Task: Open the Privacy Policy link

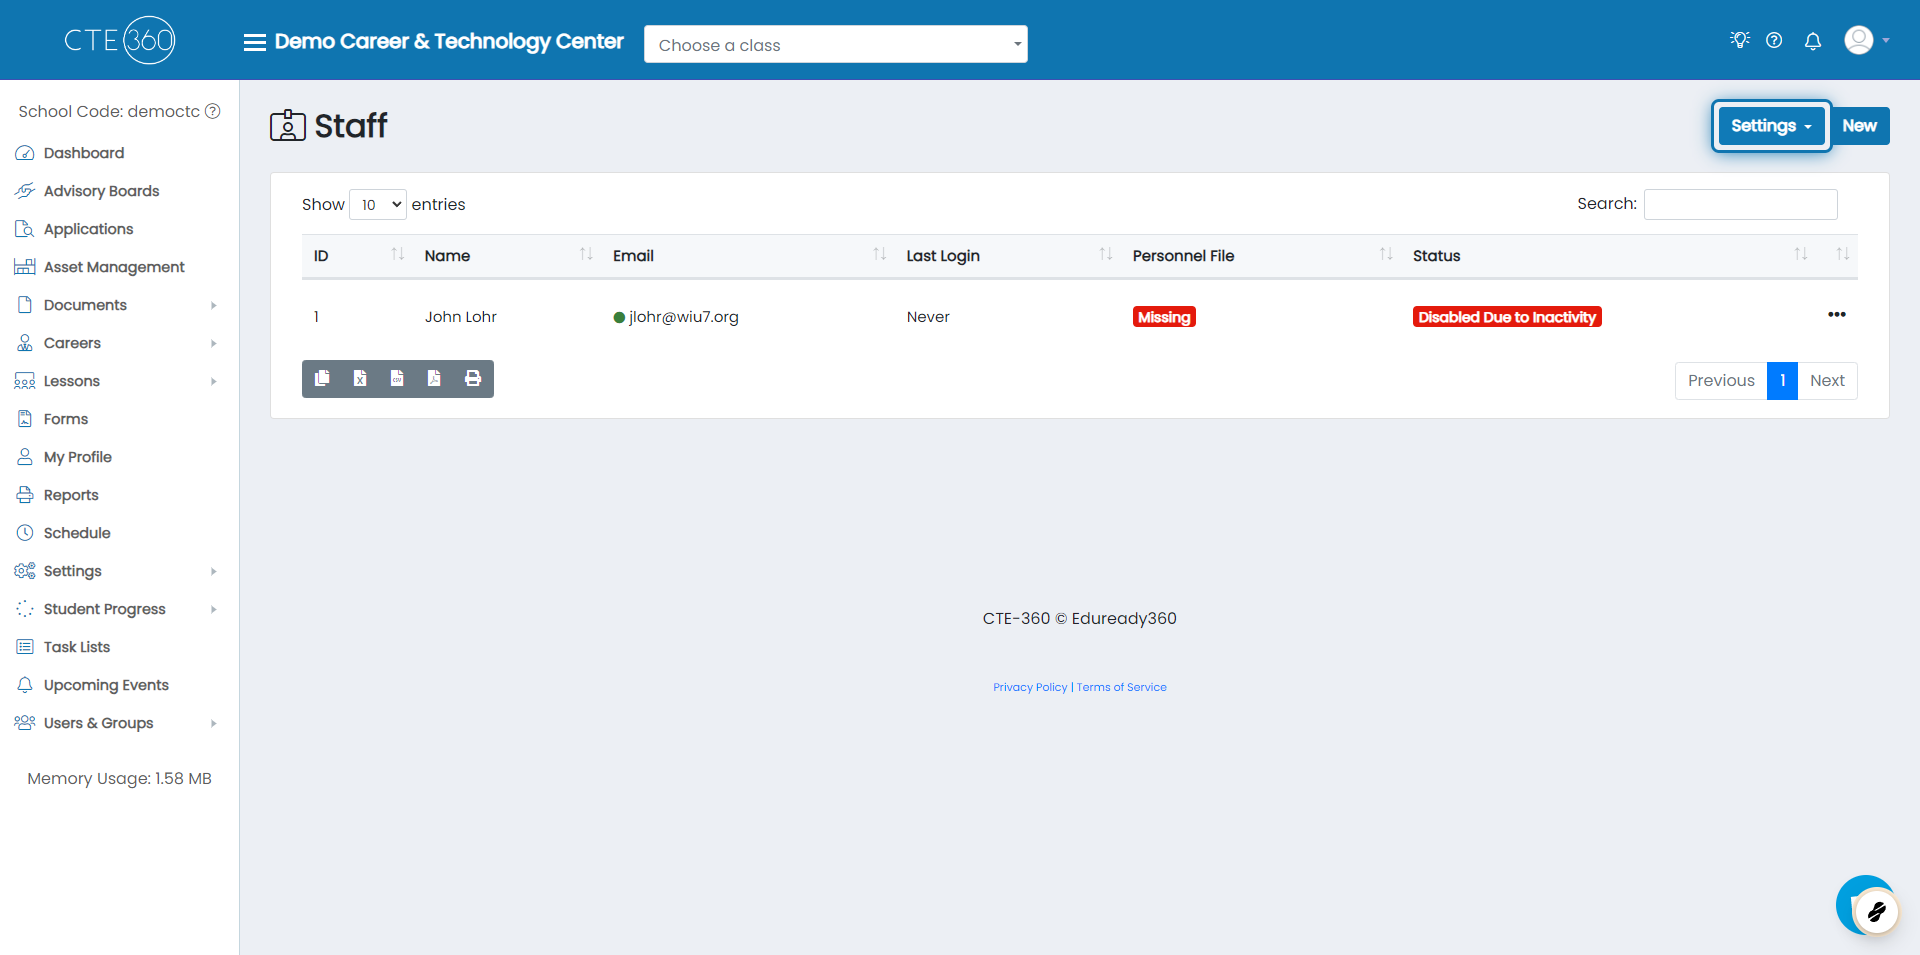Action: tap(1029, 688)
